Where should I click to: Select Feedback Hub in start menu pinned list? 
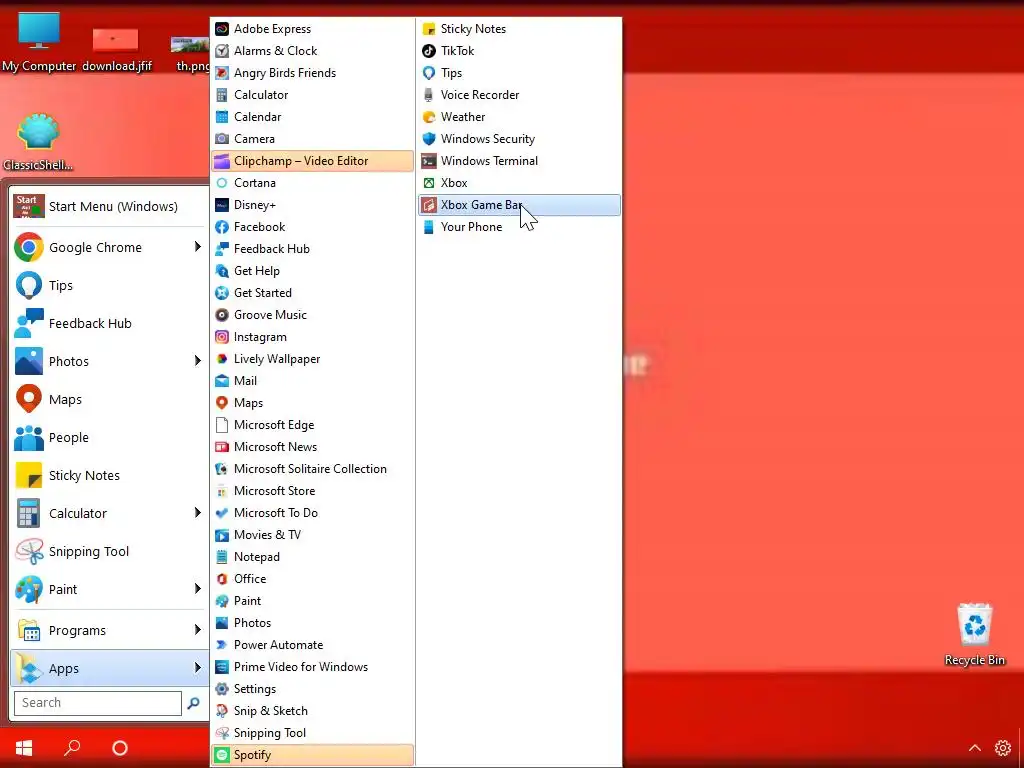point(109,323)
